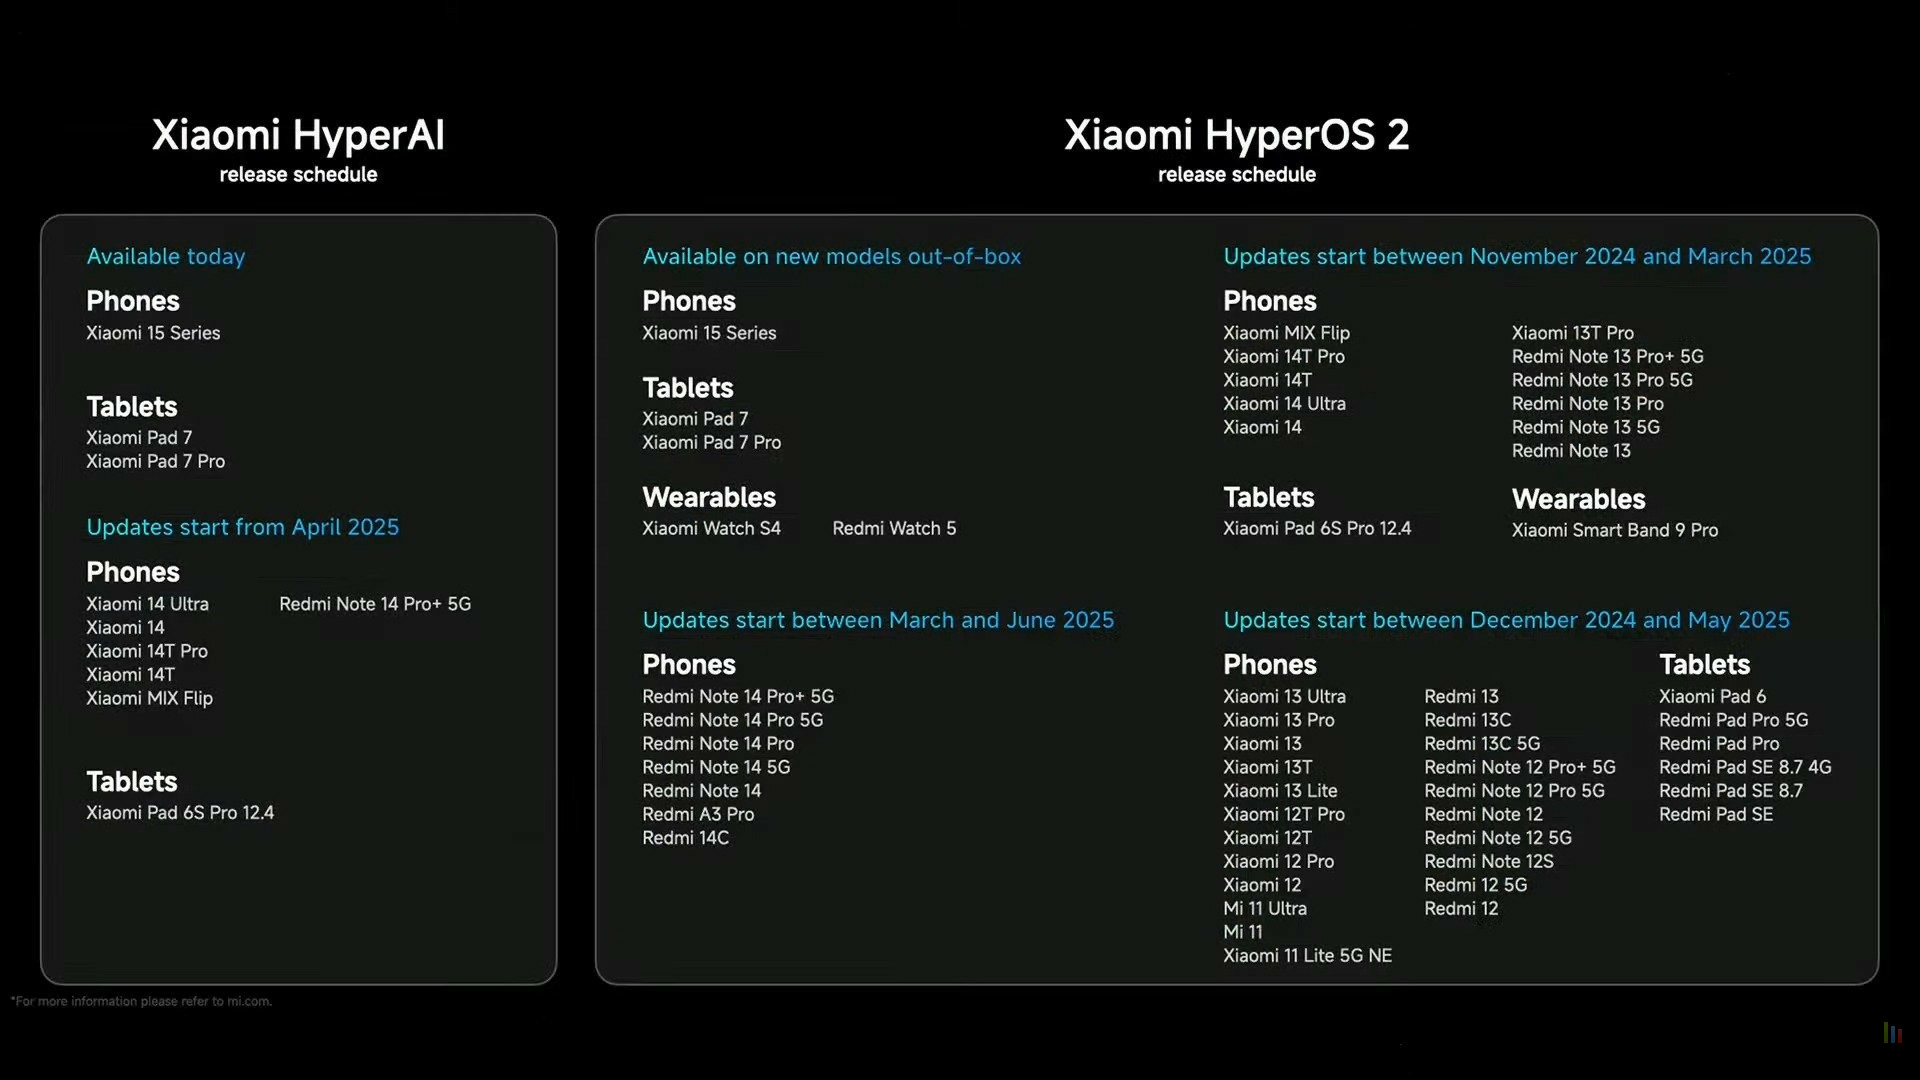Image resolution: width=1920 pixels, height=1080 pixels.
Task: Select 'Updates start between March and June 2025'
Action: pyautogui.click(x=878, y=620)
